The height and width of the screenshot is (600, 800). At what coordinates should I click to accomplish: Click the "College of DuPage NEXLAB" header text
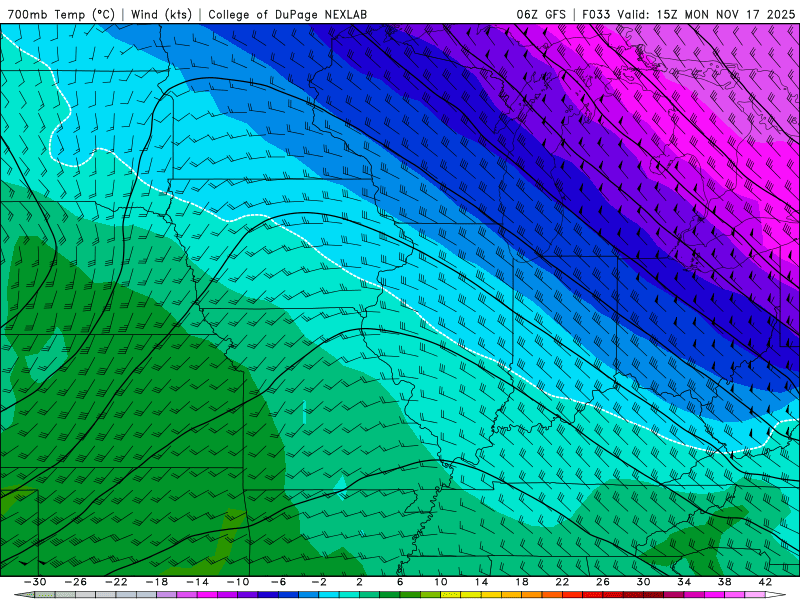287,14
